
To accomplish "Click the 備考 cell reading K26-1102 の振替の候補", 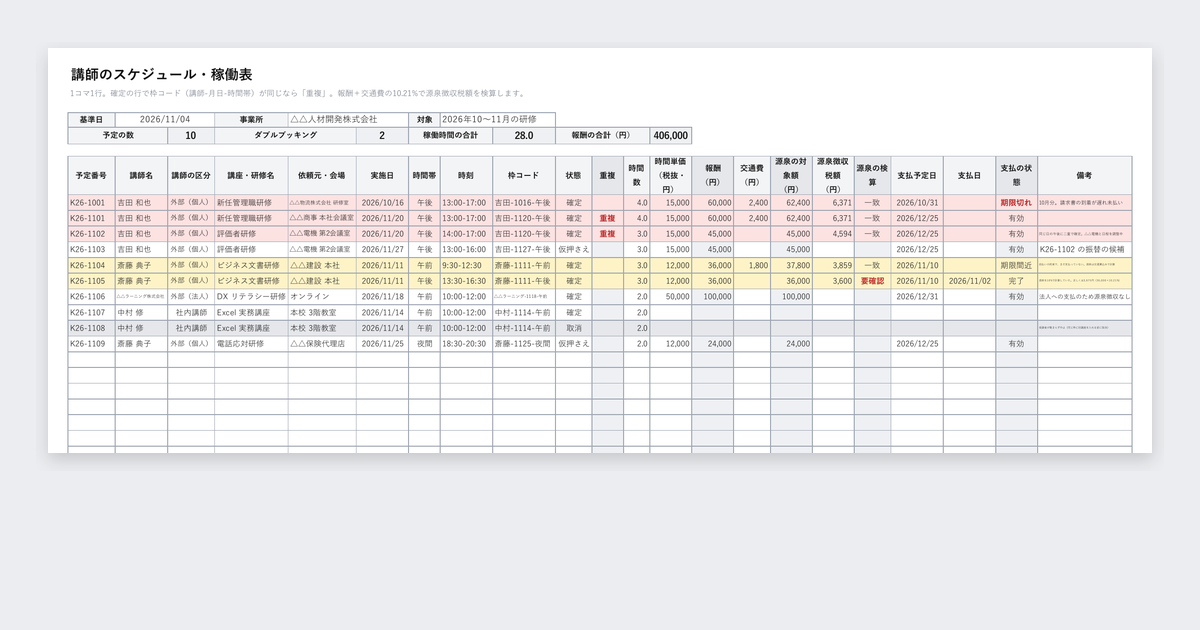I will 1084,249.
